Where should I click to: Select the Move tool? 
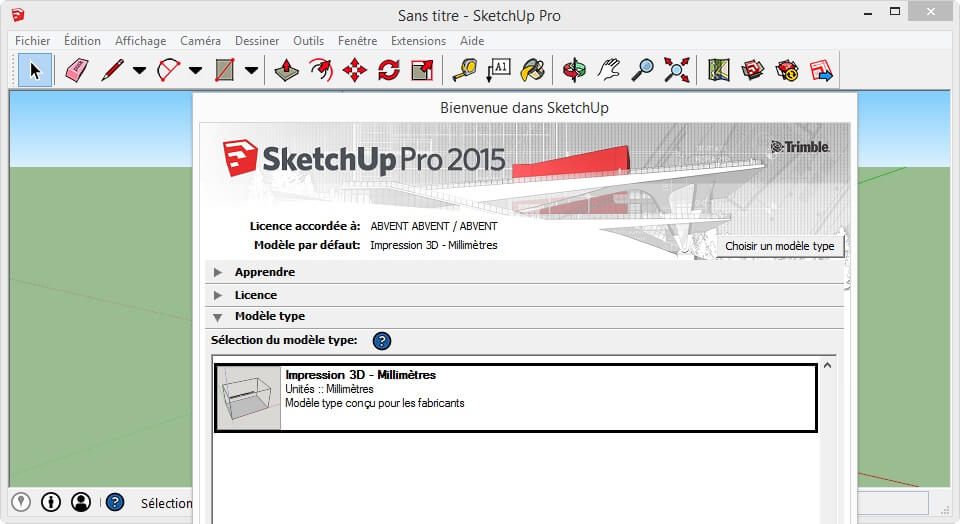click(354, 70)
